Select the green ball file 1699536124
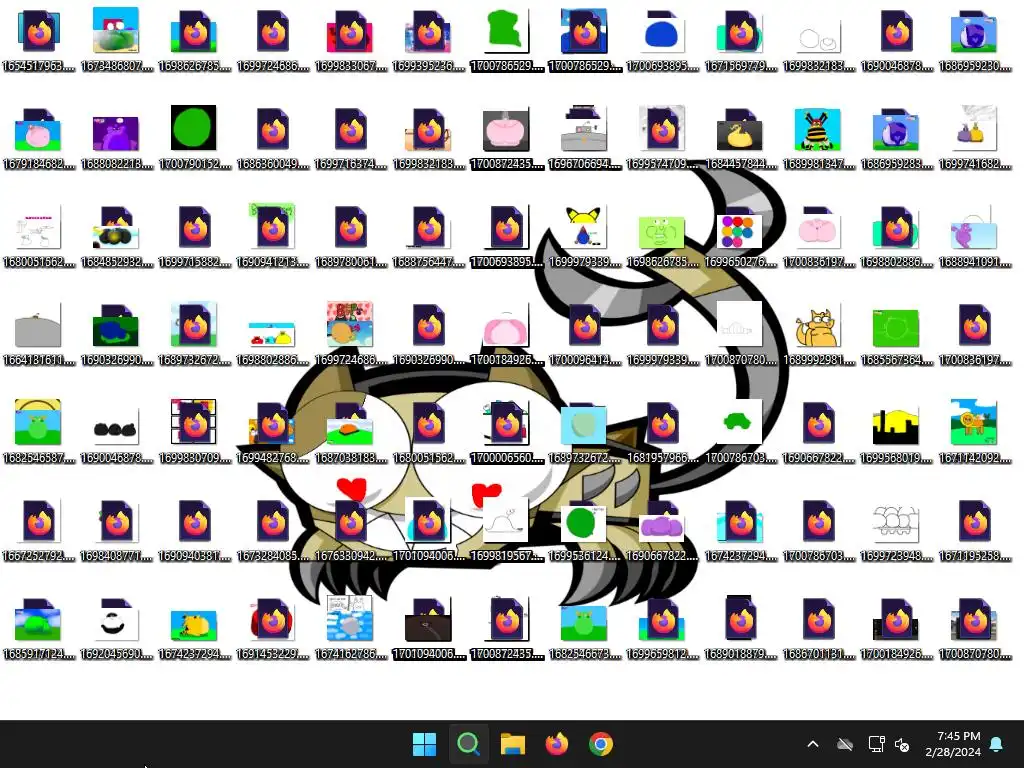The width and height of the screenshot is (1024, 768). coord(584,529)
